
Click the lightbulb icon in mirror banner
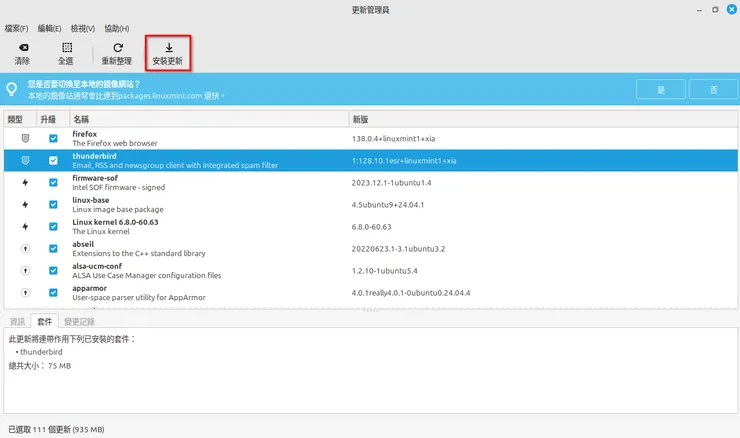(x=12, y=89)
